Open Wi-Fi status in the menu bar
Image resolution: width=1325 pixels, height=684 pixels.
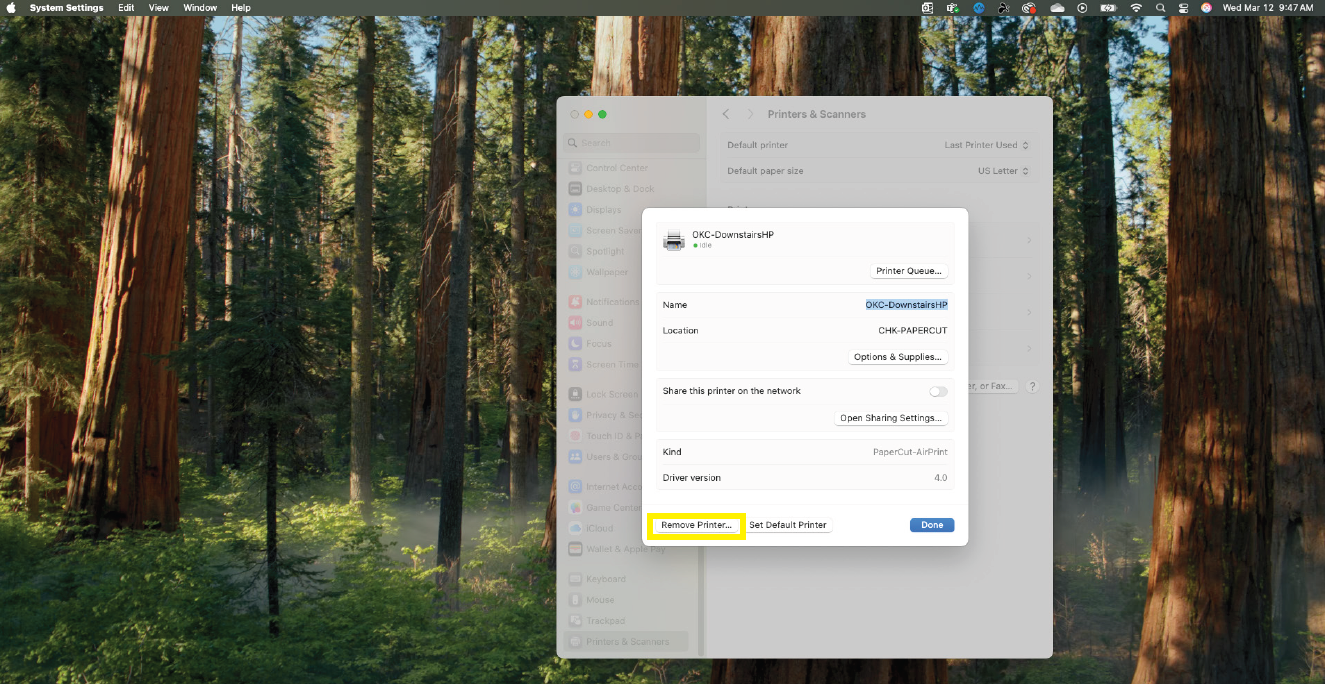click(1136, 8)
